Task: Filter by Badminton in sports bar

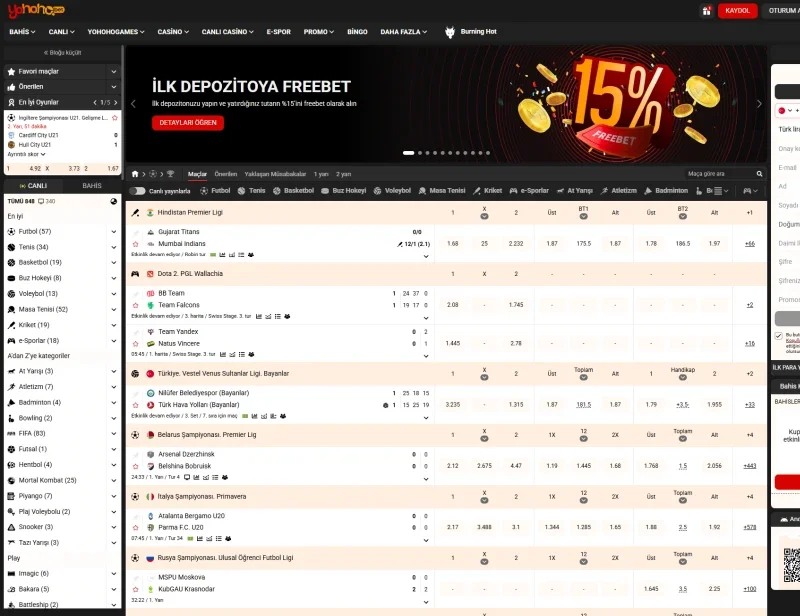Action: 666,191
